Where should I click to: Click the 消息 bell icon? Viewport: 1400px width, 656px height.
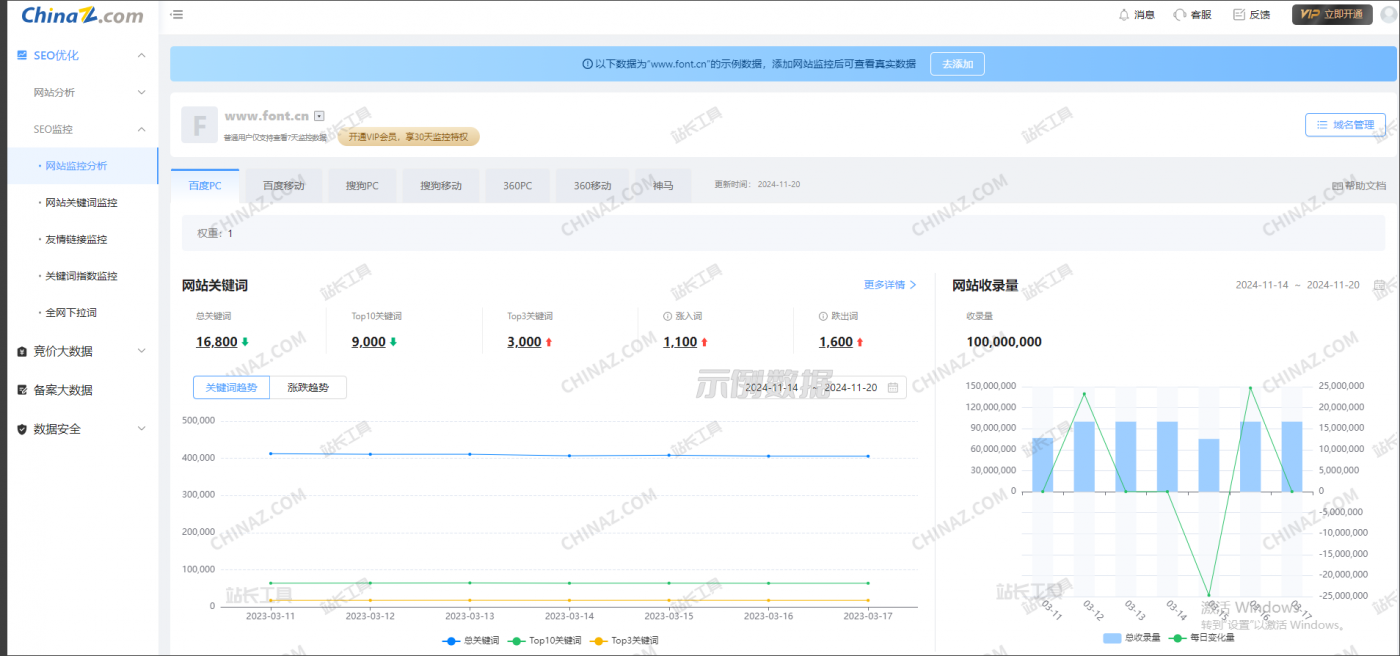pyautogui.click(x=1124, y=15)
